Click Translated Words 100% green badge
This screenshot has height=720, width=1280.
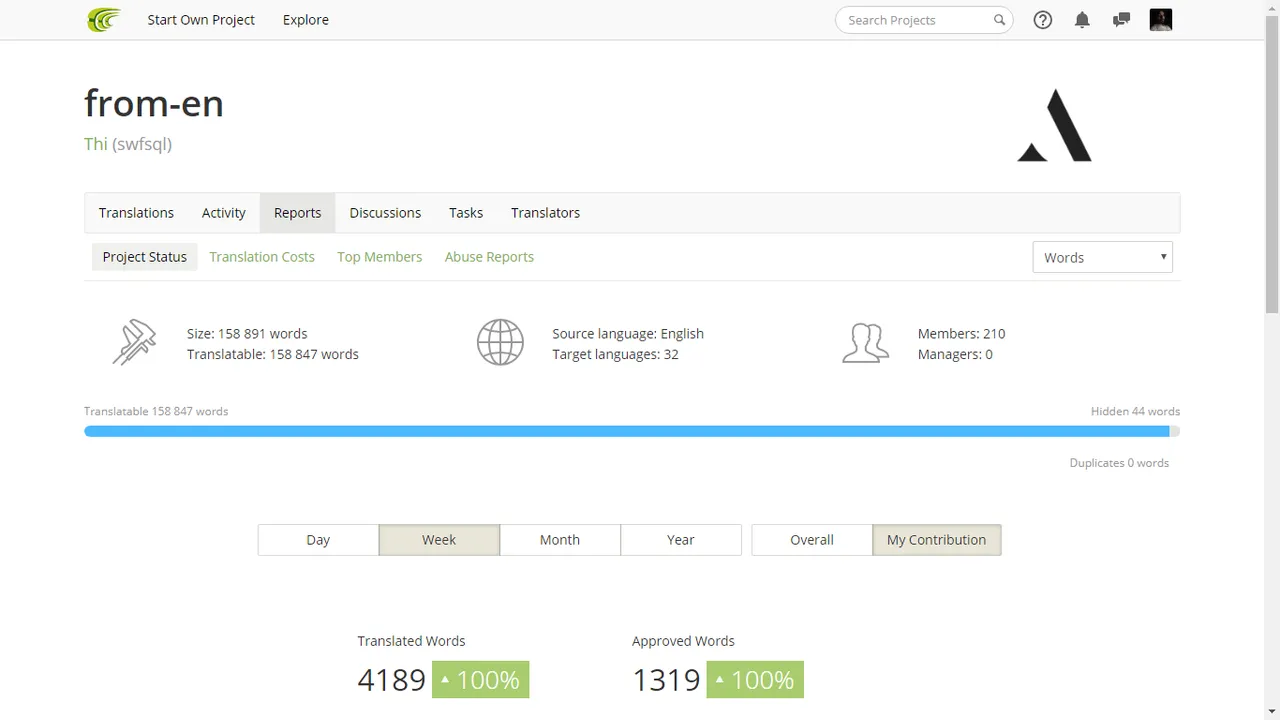[x=481, y=680]
